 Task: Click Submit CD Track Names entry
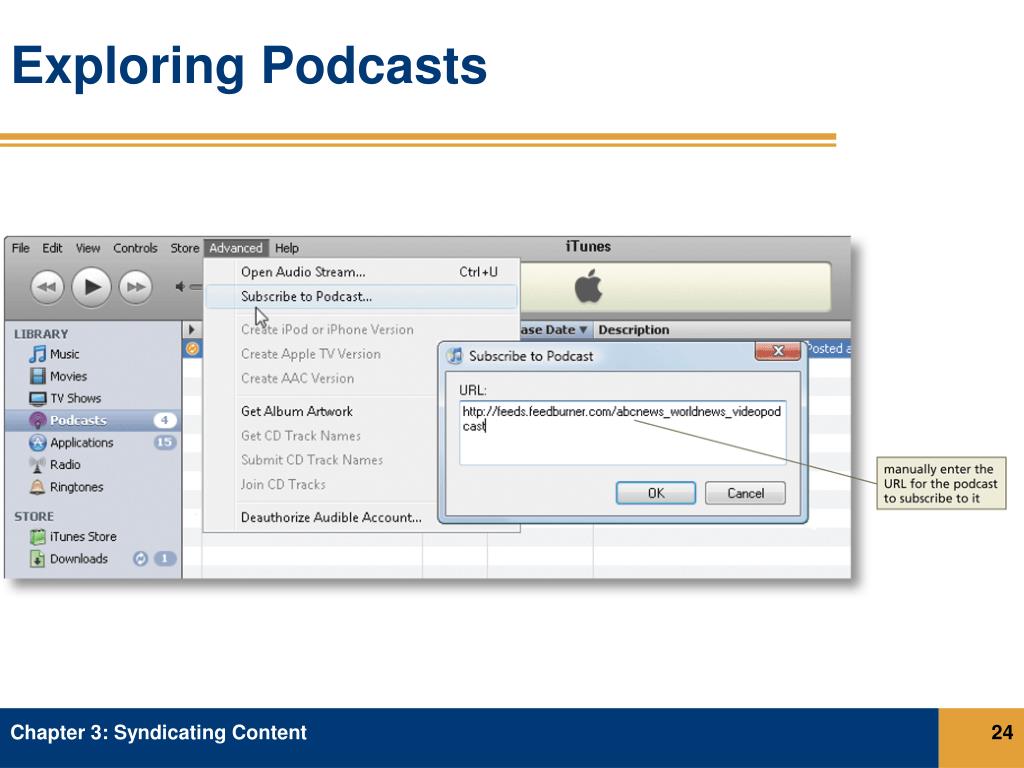coord(312,460)
